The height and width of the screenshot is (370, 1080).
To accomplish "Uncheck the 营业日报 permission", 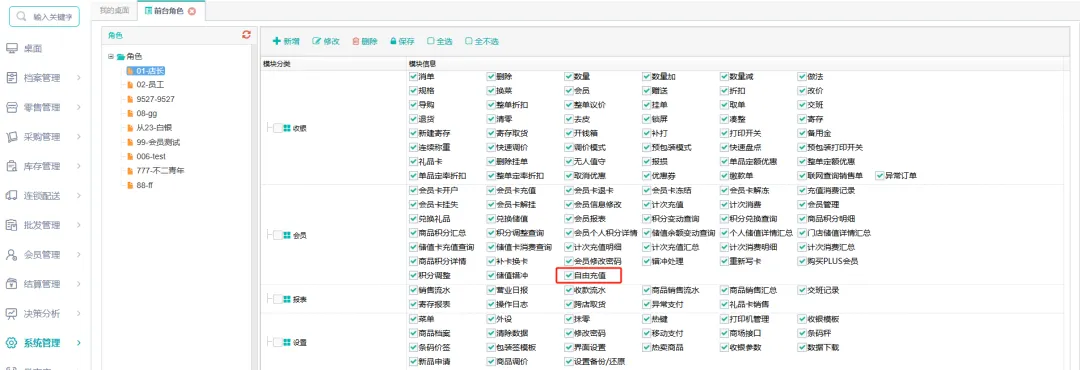I will [491, 290].
